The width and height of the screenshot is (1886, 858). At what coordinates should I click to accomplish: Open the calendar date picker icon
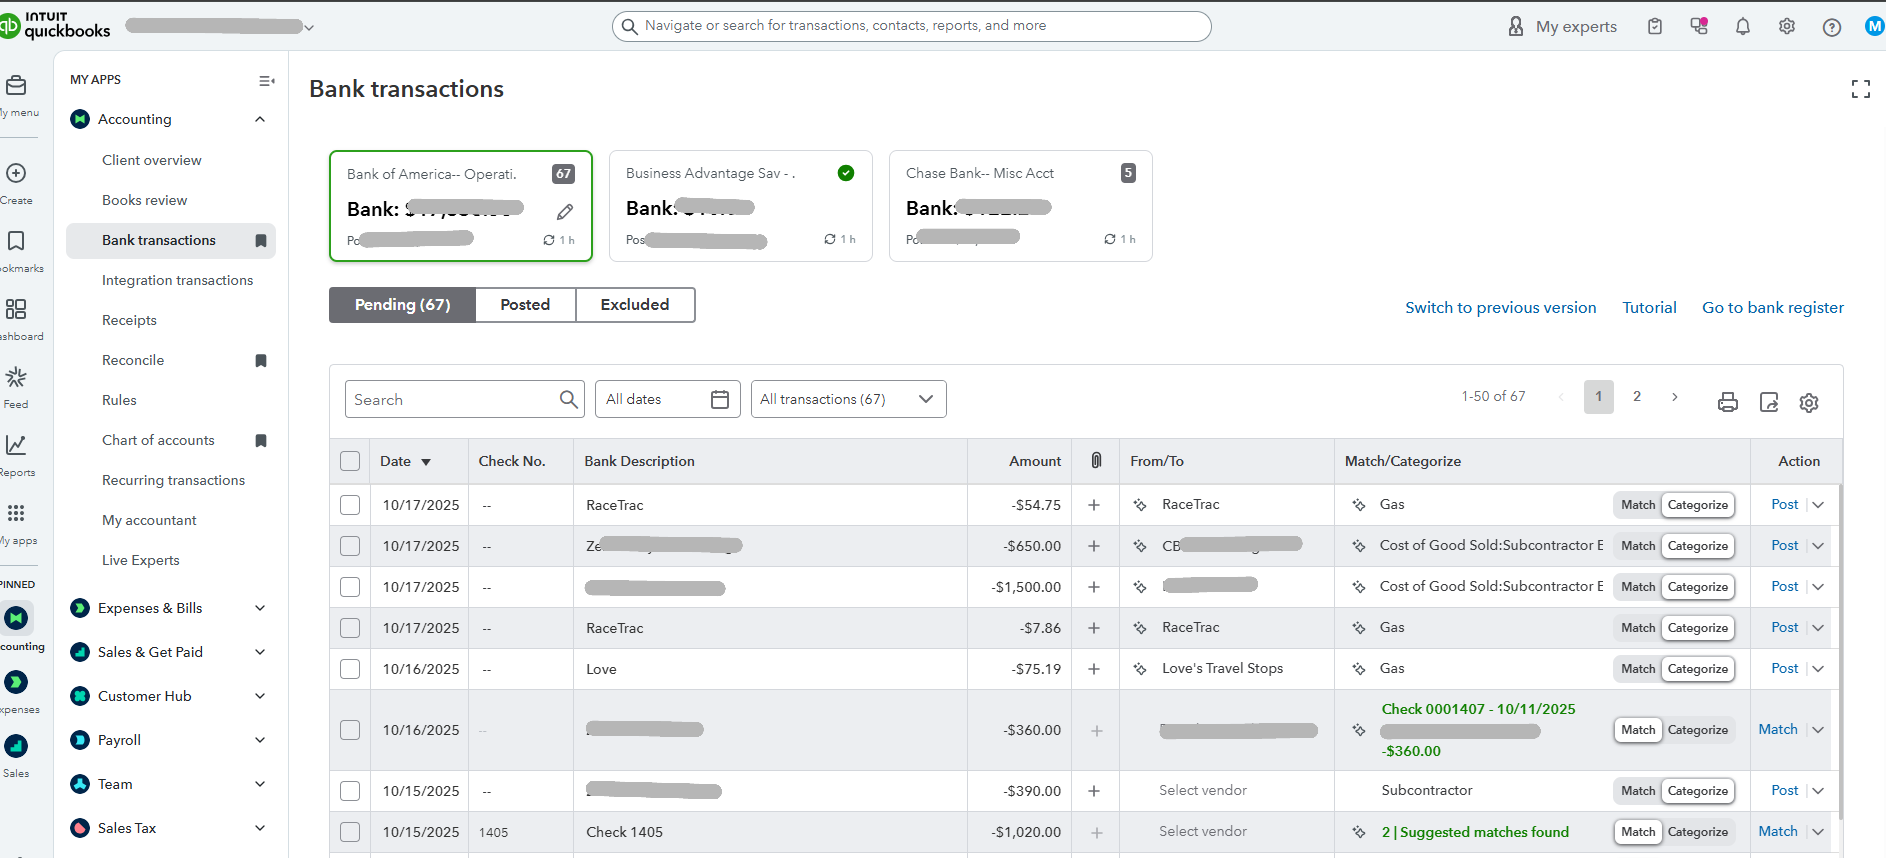(720, 399)
